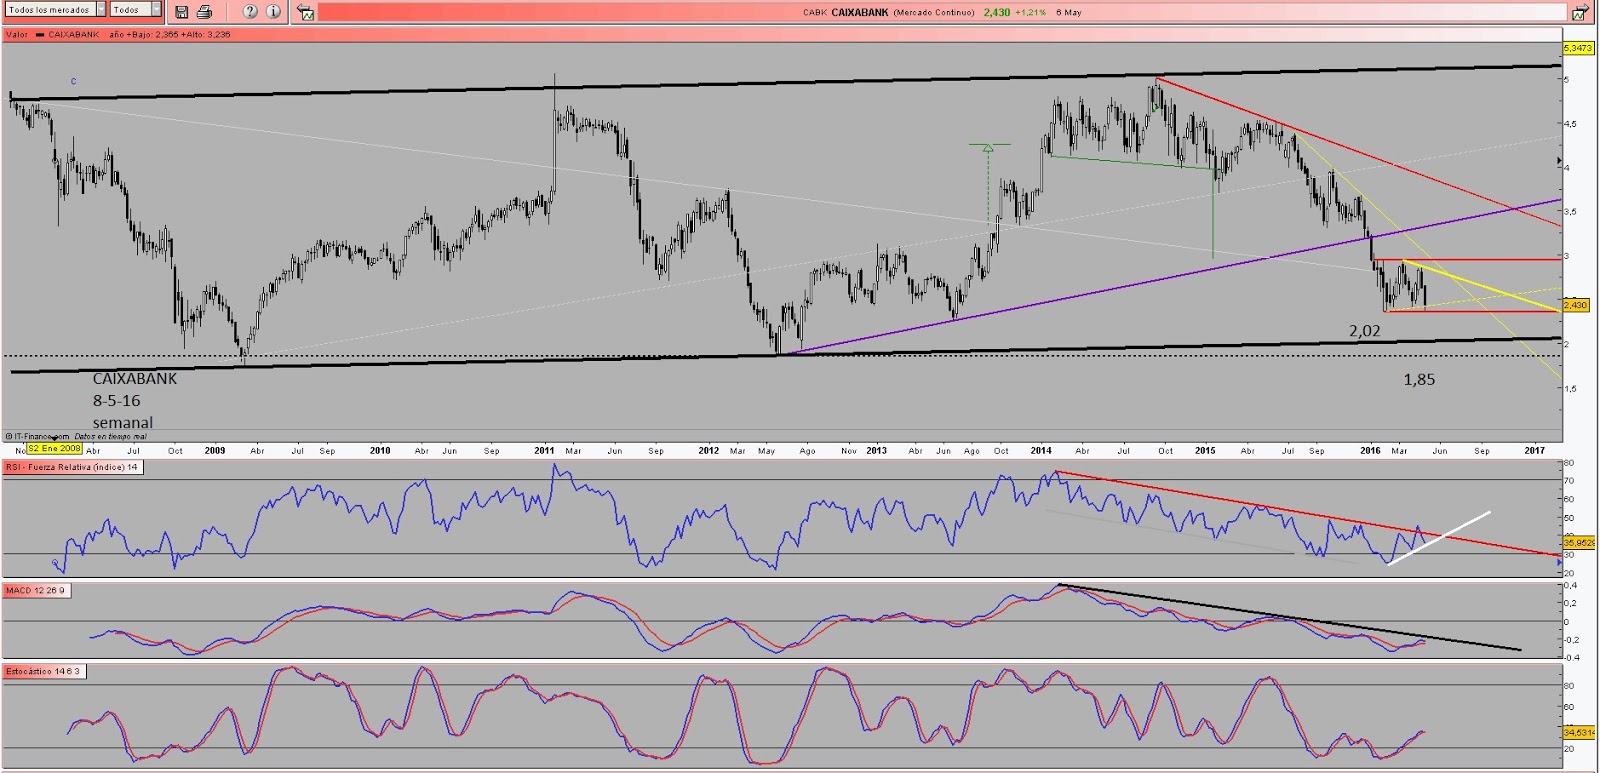Click the 'Valor' label in chart header
This screenshot has width=1600, height=773.
tap(17, 34)
